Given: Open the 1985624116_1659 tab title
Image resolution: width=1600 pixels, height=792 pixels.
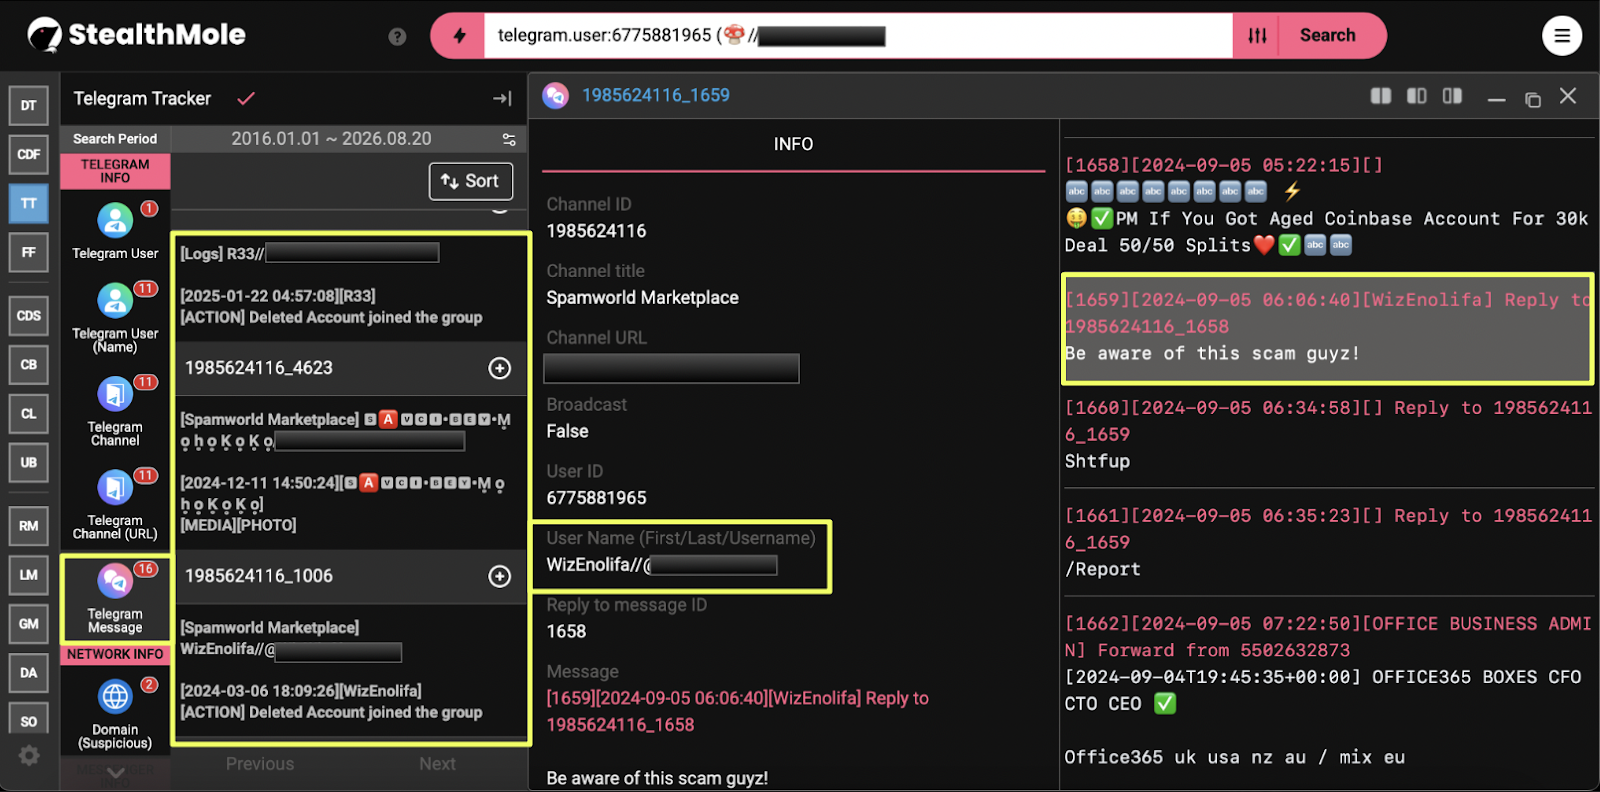Looking at the screenshot, I should point(656,95).
